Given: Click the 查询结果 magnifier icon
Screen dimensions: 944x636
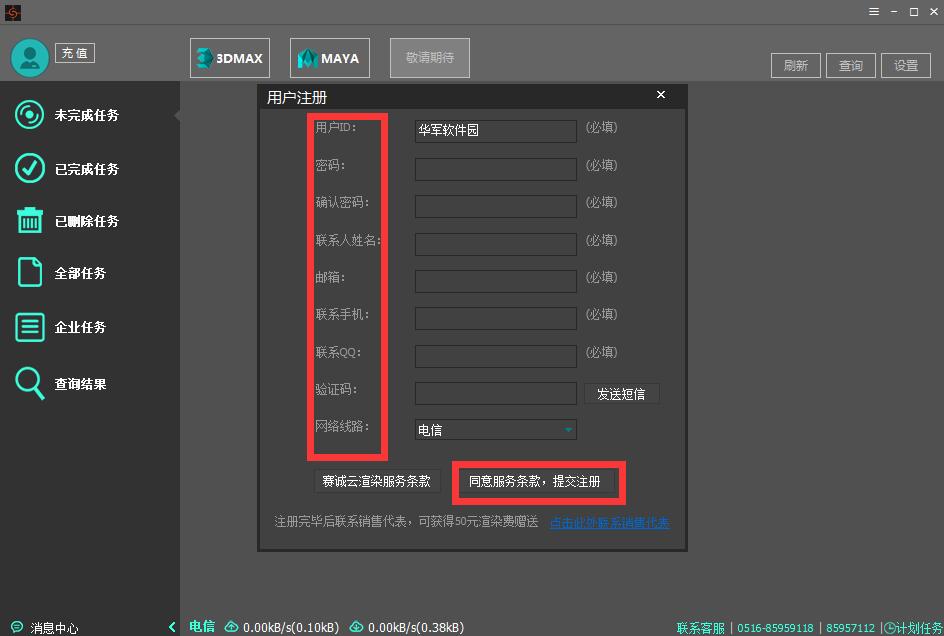Looking at the screenshot, I should [30, 384].
